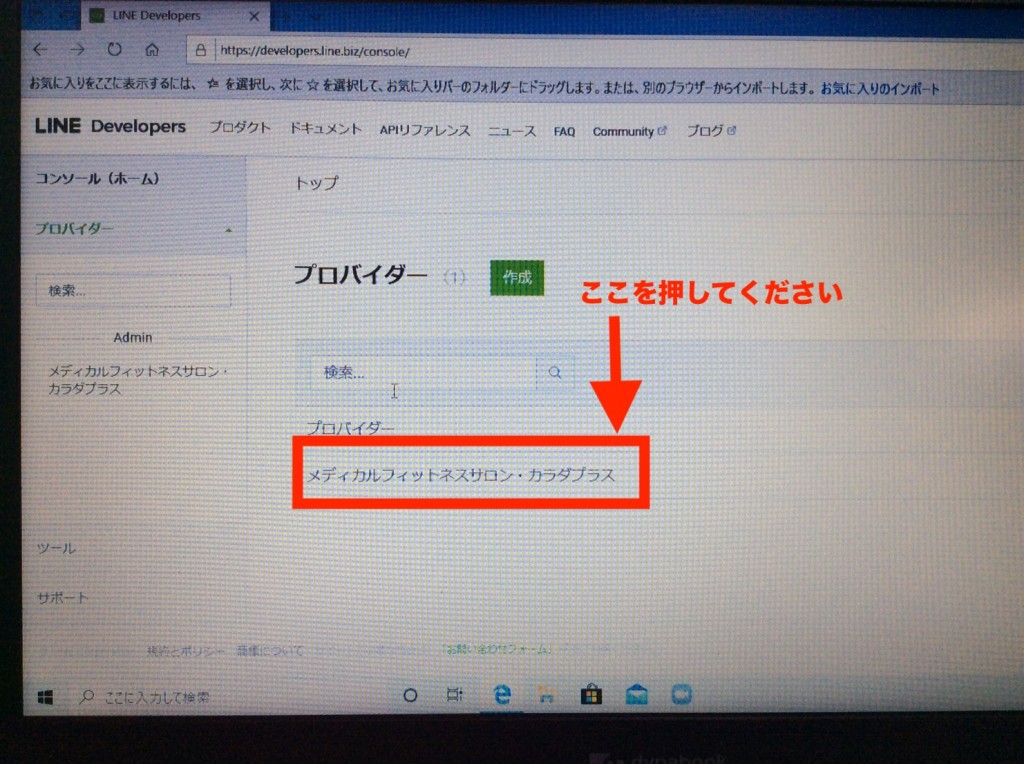Image resolution: width=1024 pixels, height=764 pixels.
Task: Open the FAQ menu item
Action: (564, 132)
